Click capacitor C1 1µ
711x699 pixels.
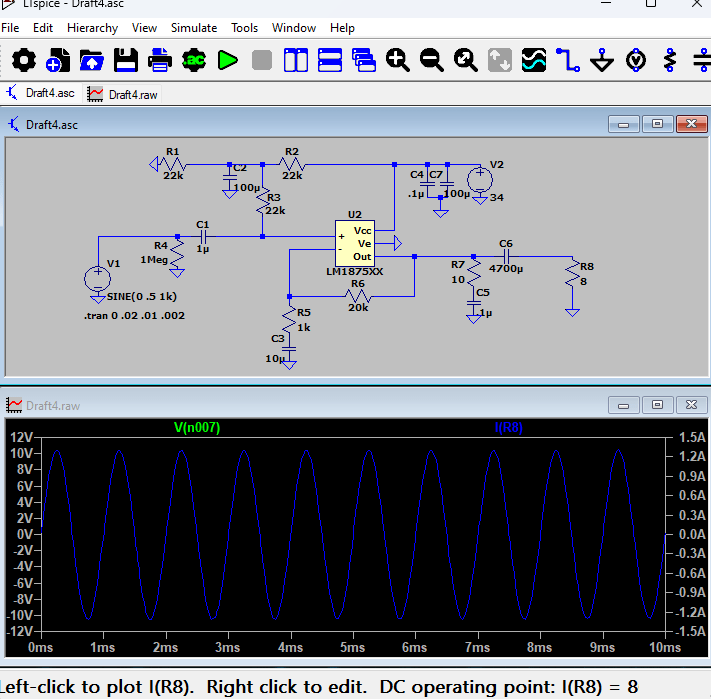(203, 237)
